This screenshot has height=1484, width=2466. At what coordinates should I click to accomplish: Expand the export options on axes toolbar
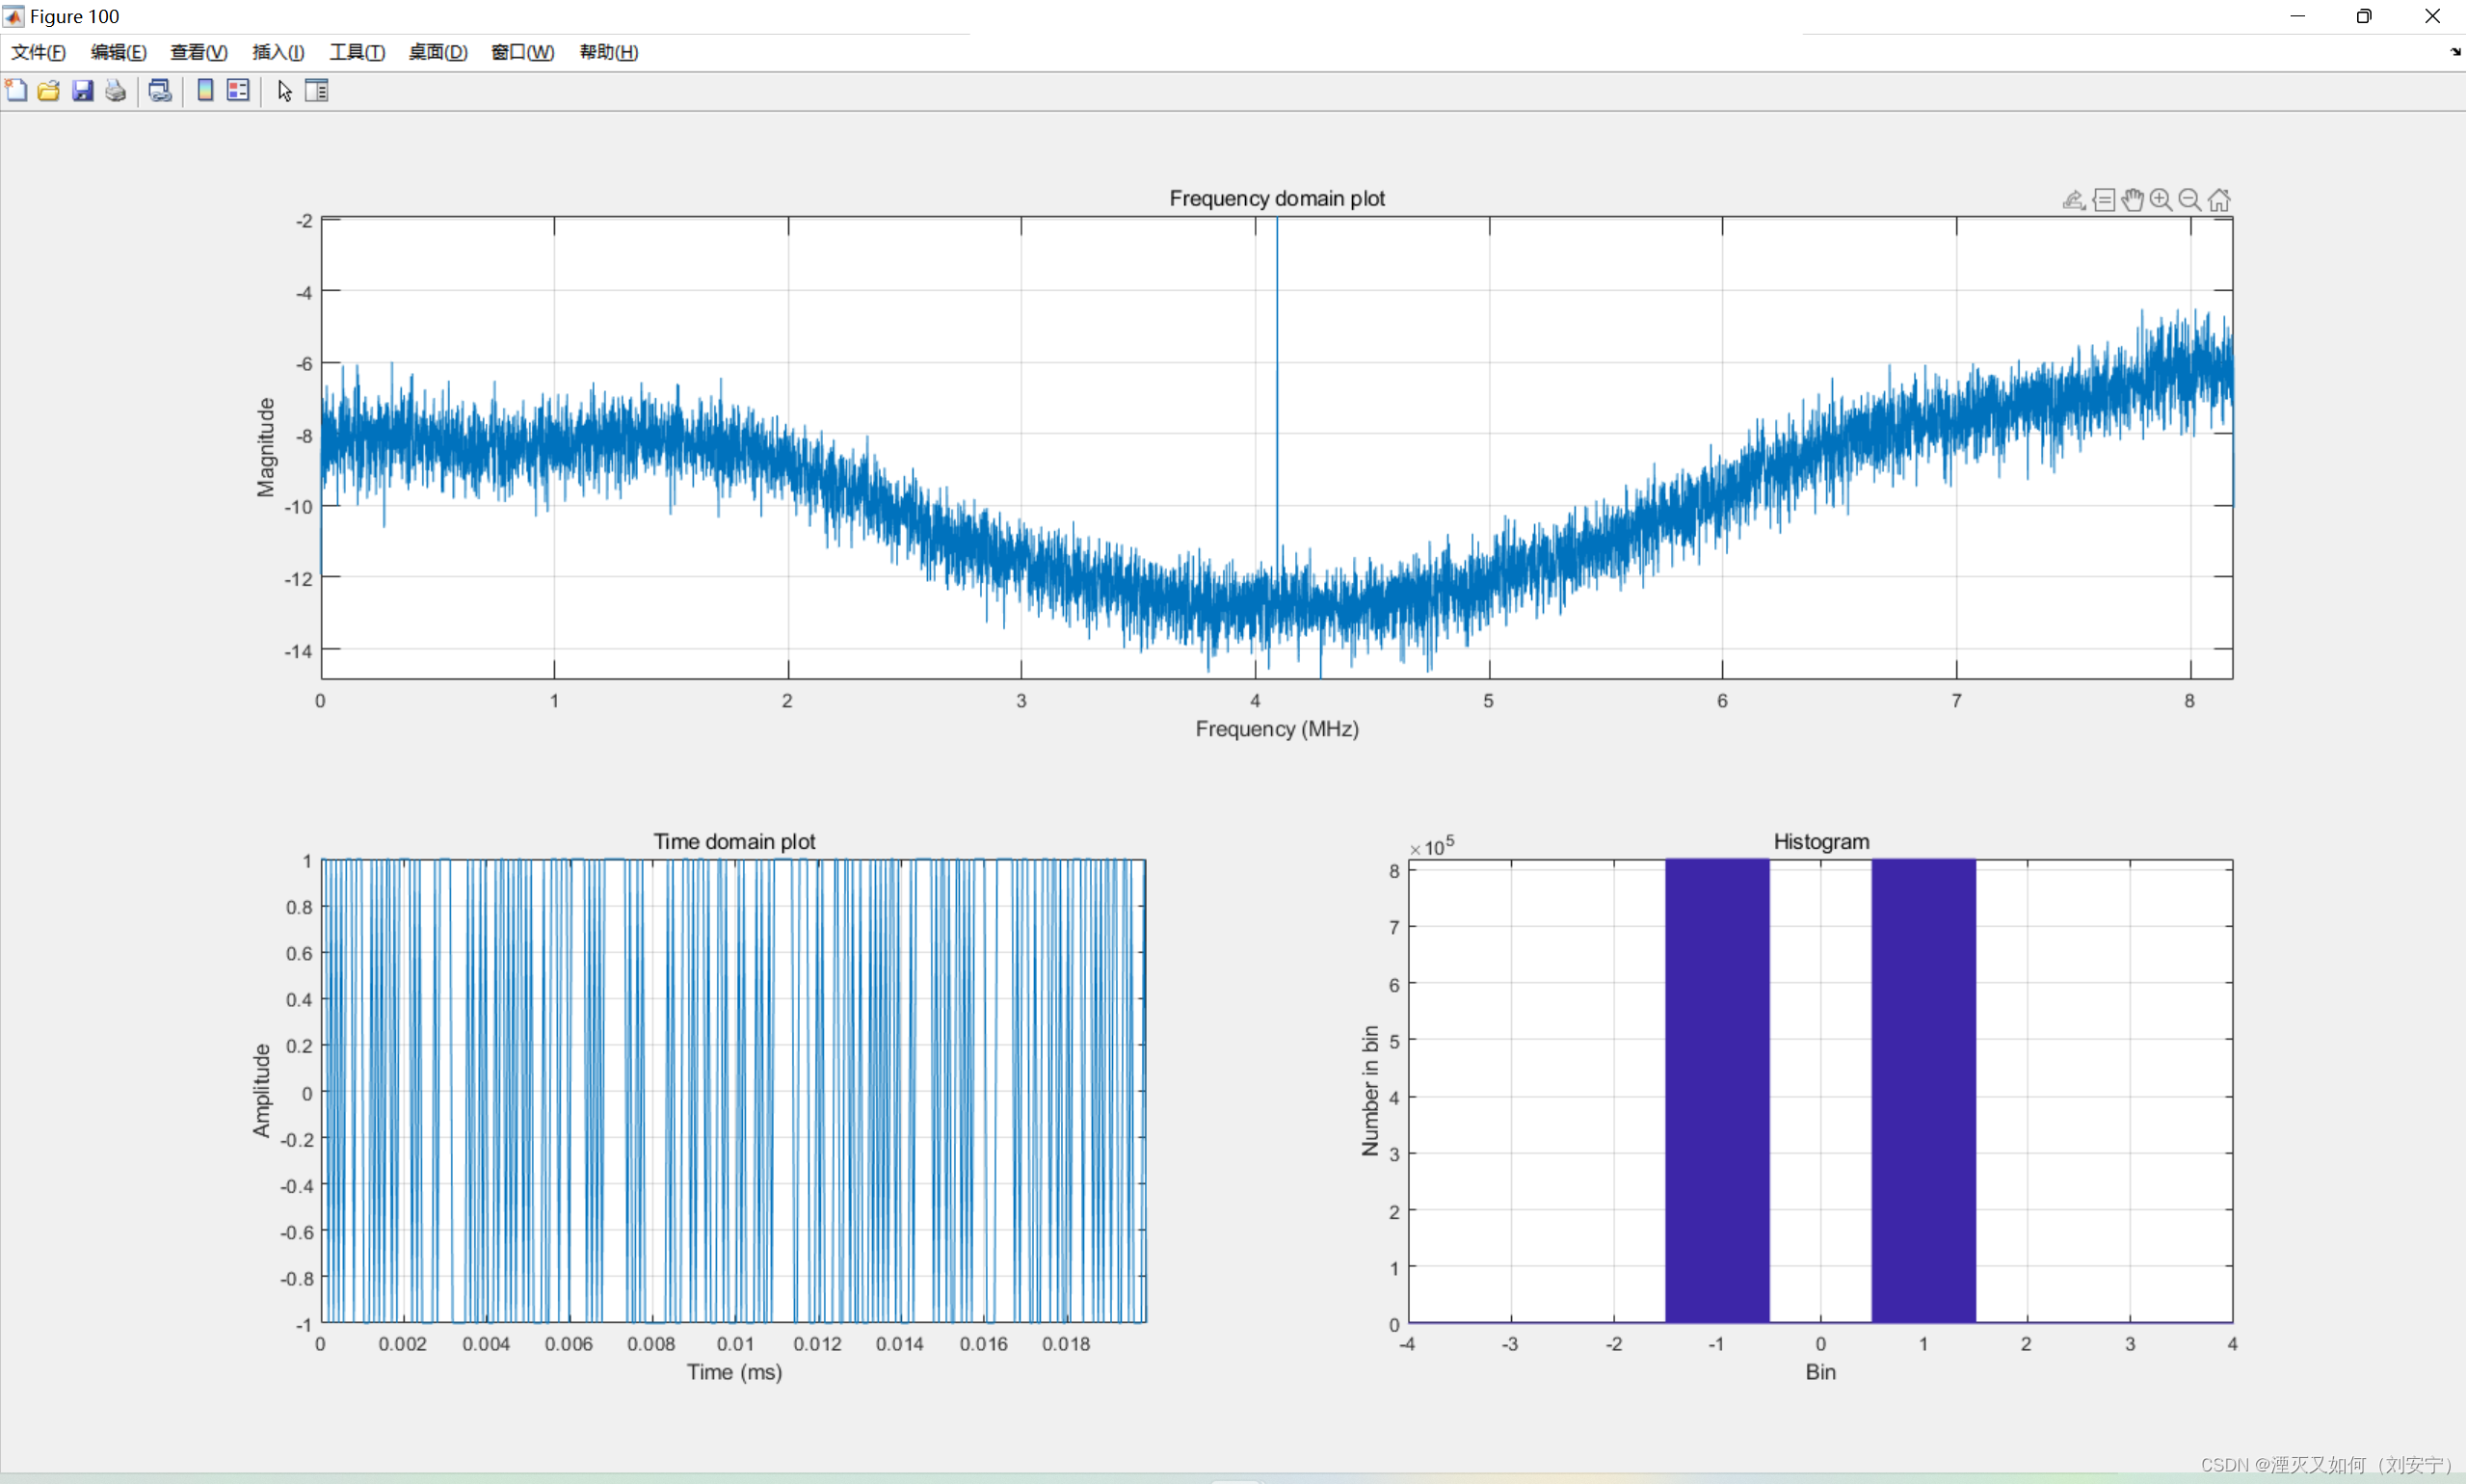pyautogui.click(x=2074, y=200)
